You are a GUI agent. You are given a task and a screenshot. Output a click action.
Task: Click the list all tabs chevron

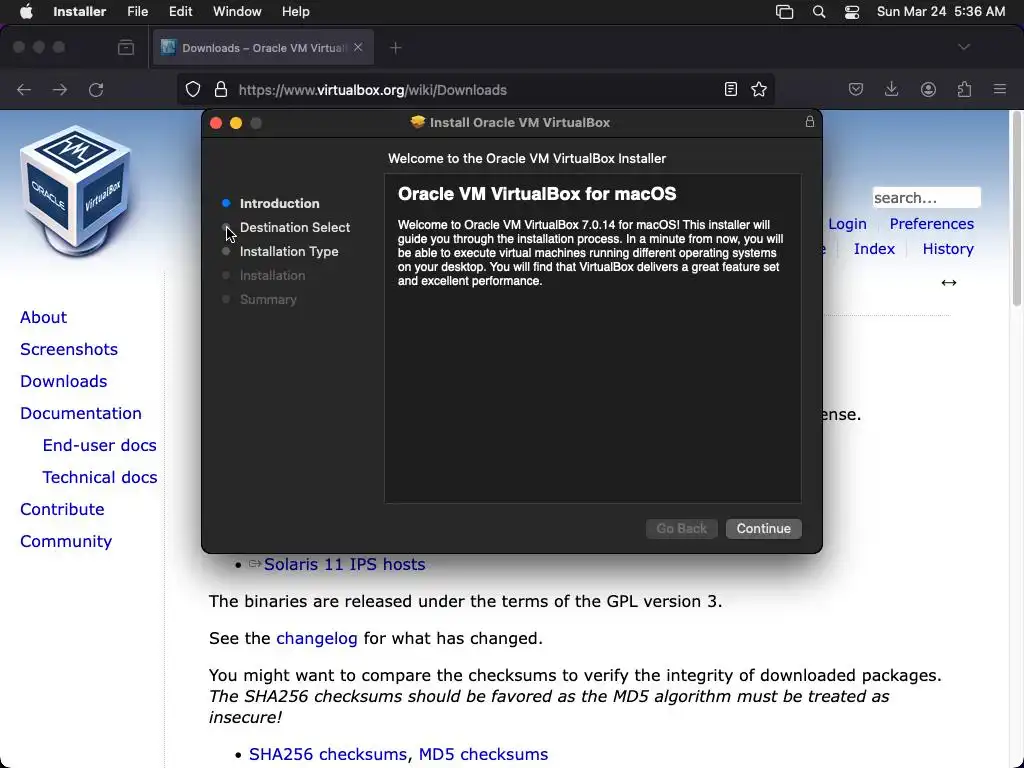tap(964, 47)
